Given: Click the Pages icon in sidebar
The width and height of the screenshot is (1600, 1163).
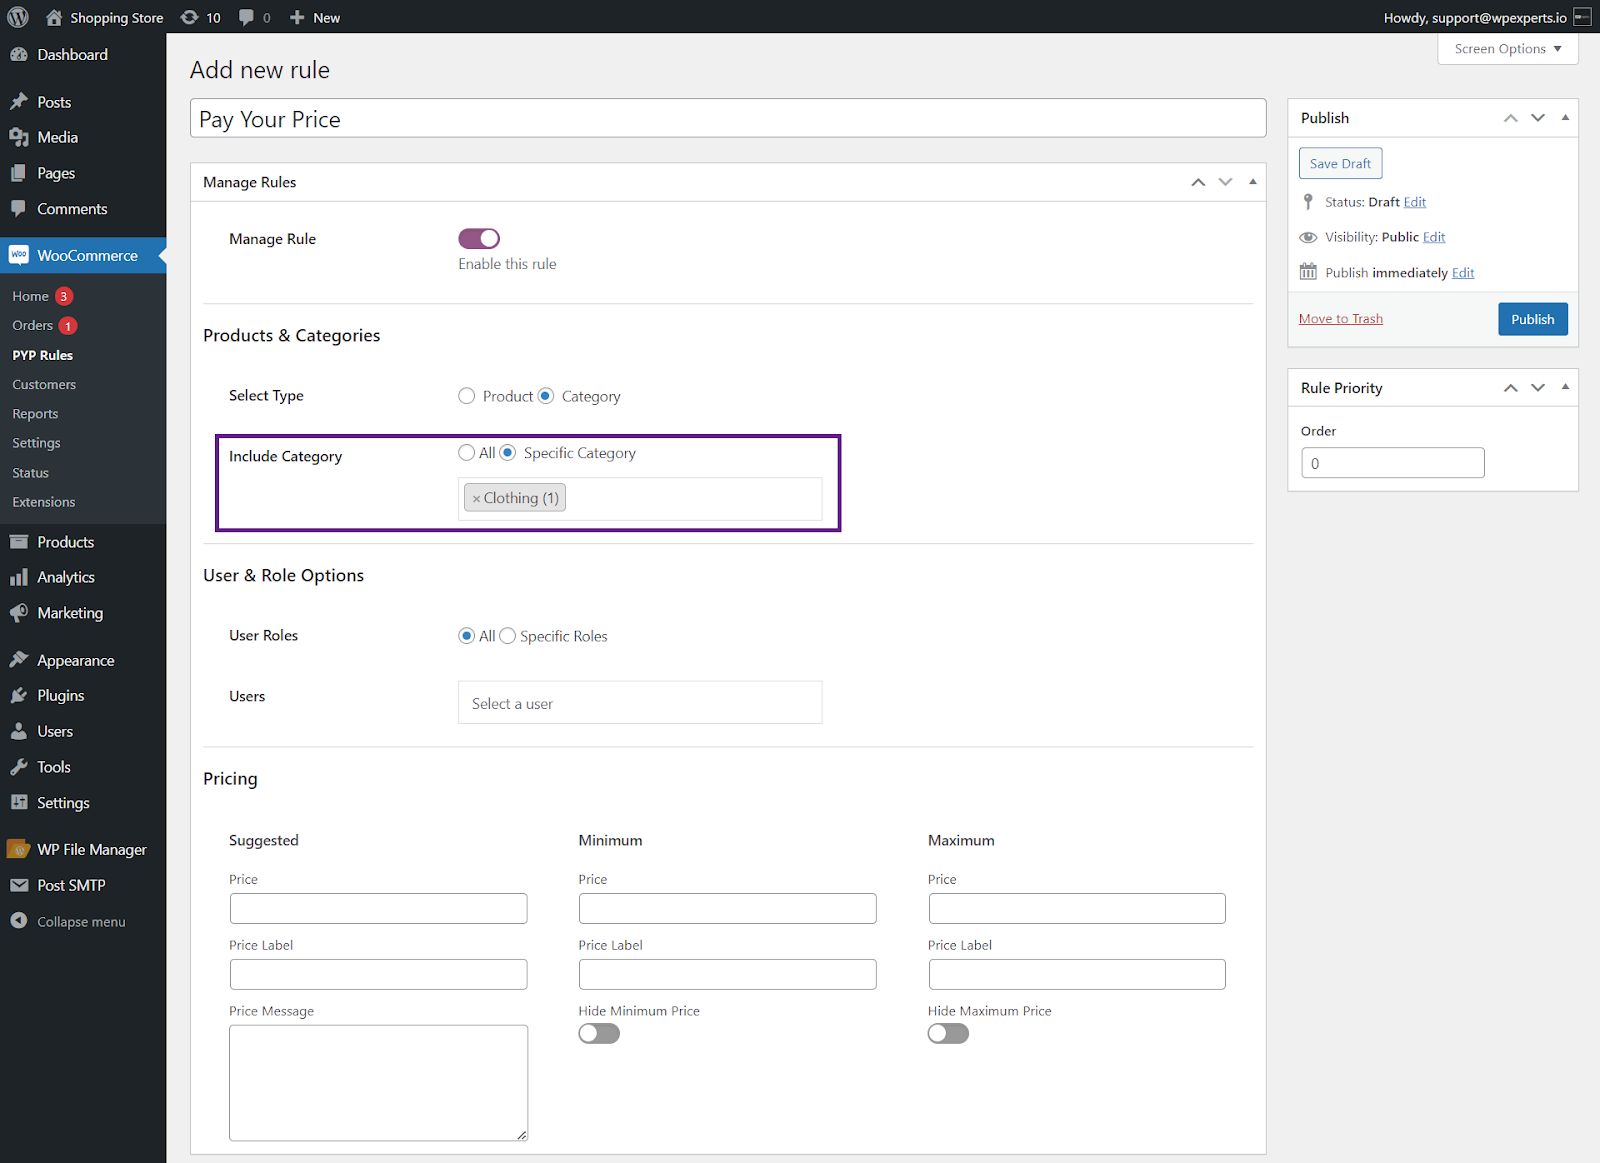Looking at the screenshot, I should pyautogui.click(x=19, y=173).
